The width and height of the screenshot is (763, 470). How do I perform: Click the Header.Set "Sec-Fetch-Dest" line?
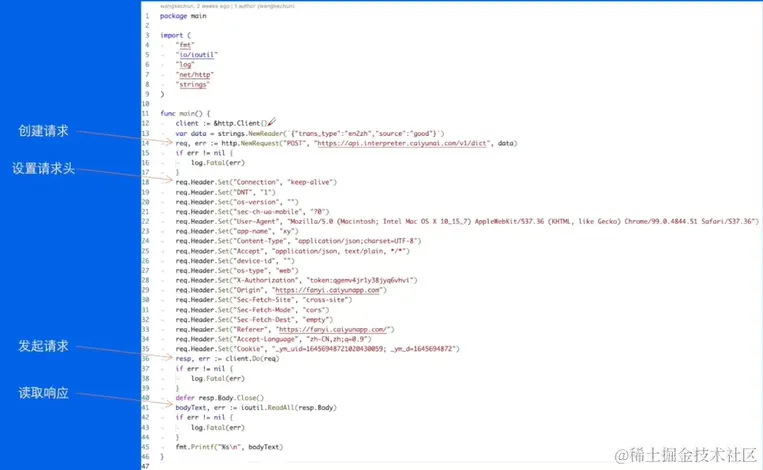(x=254, y=320)
